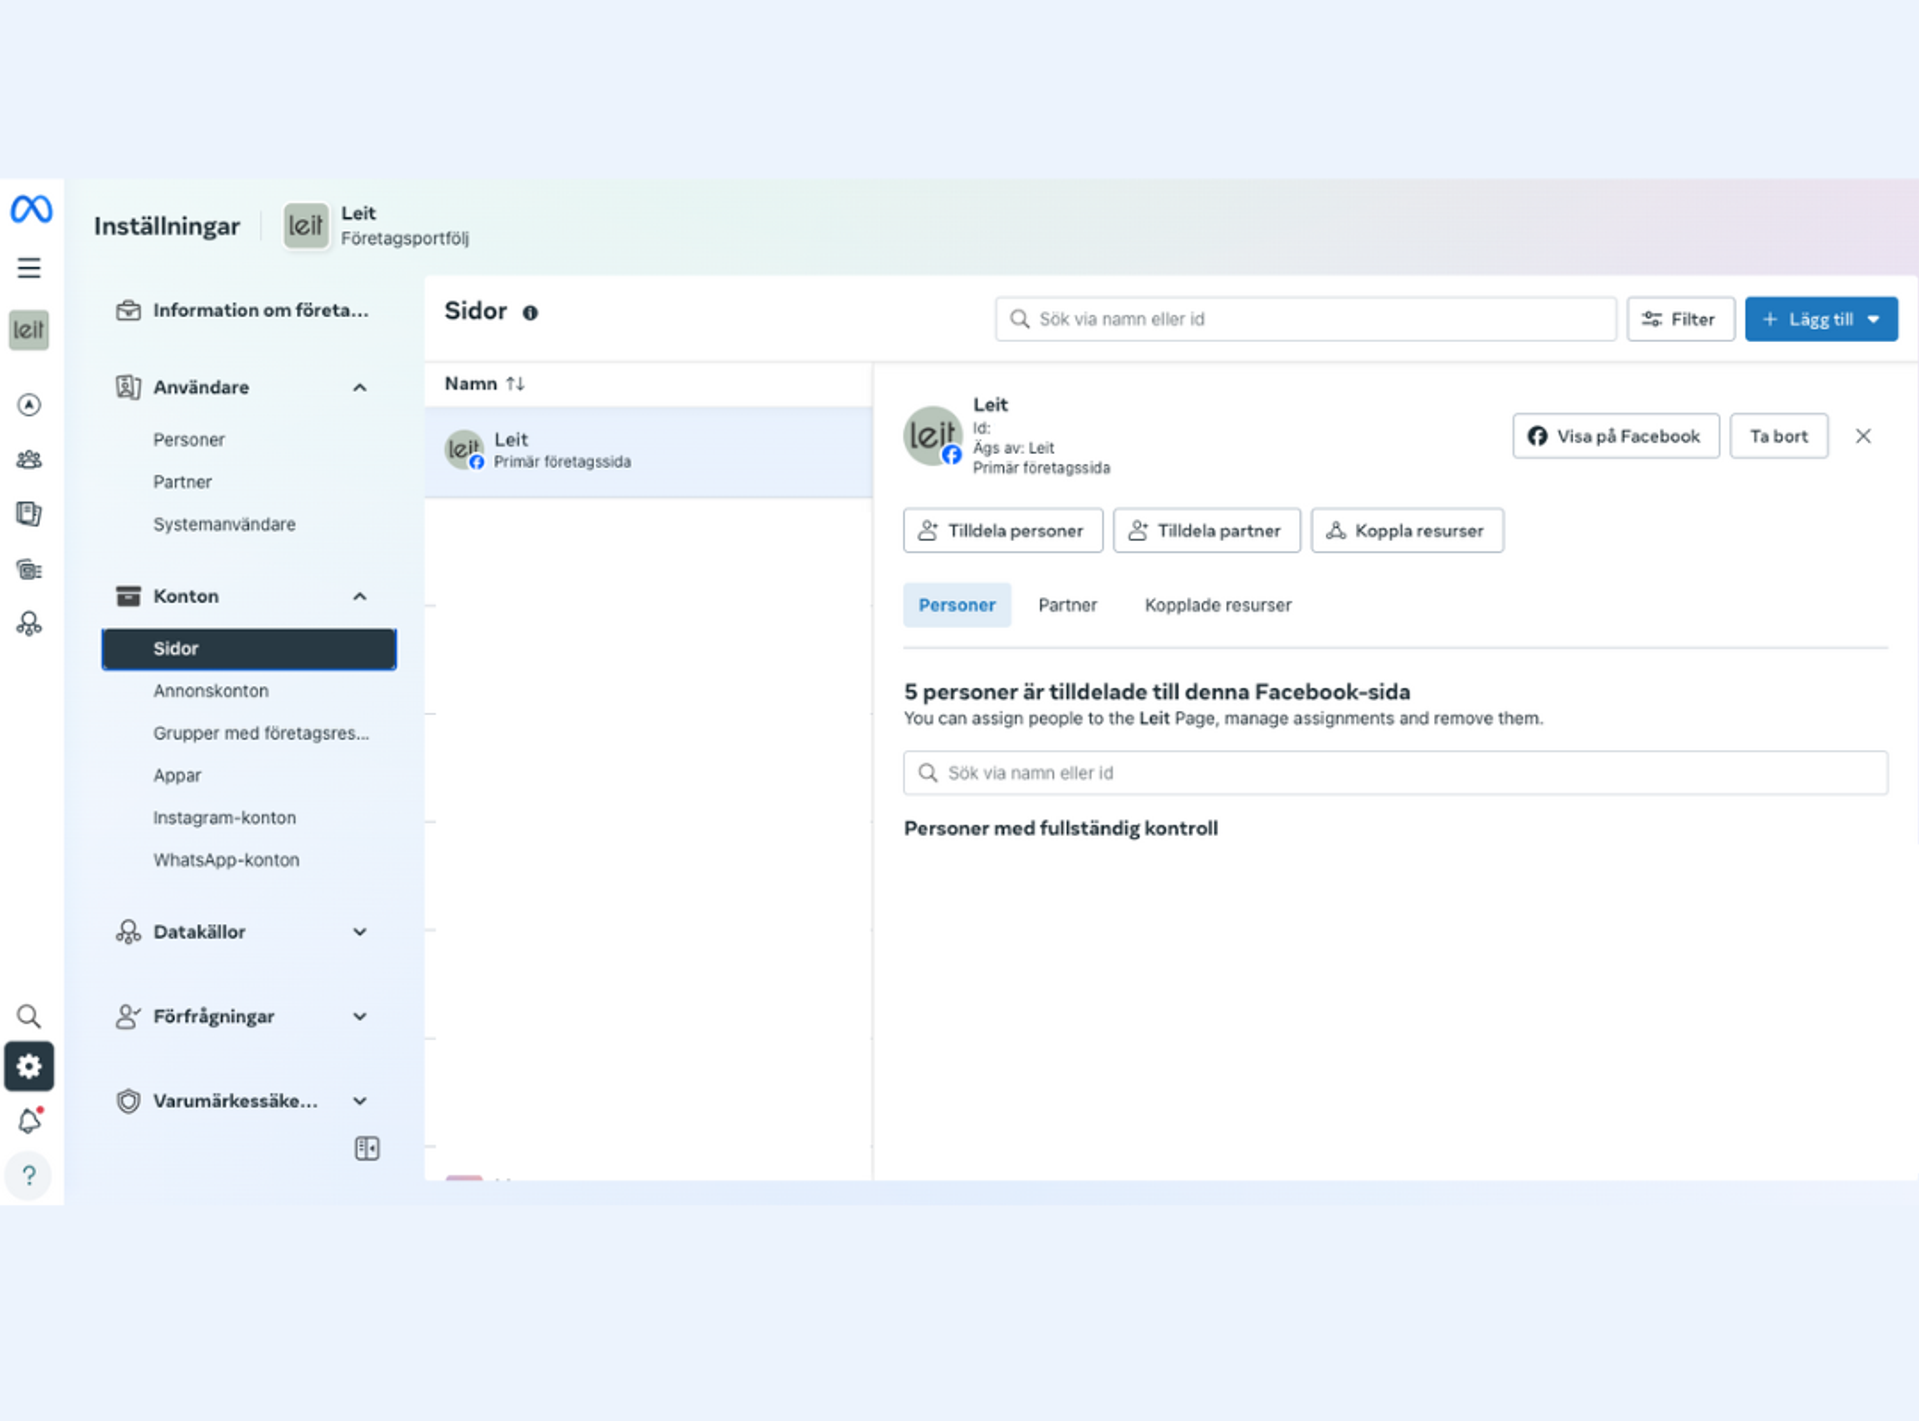
Task: Click the Meta logo icon
Action: point(31,210)
